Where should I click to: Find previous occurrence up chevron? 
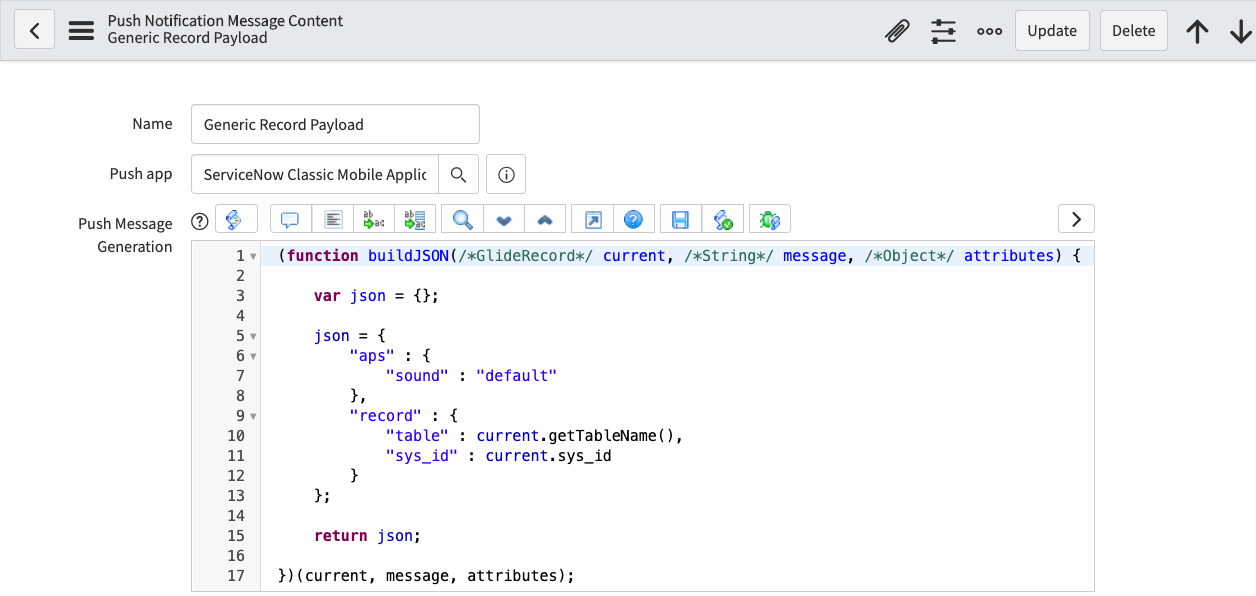[545, 219]
